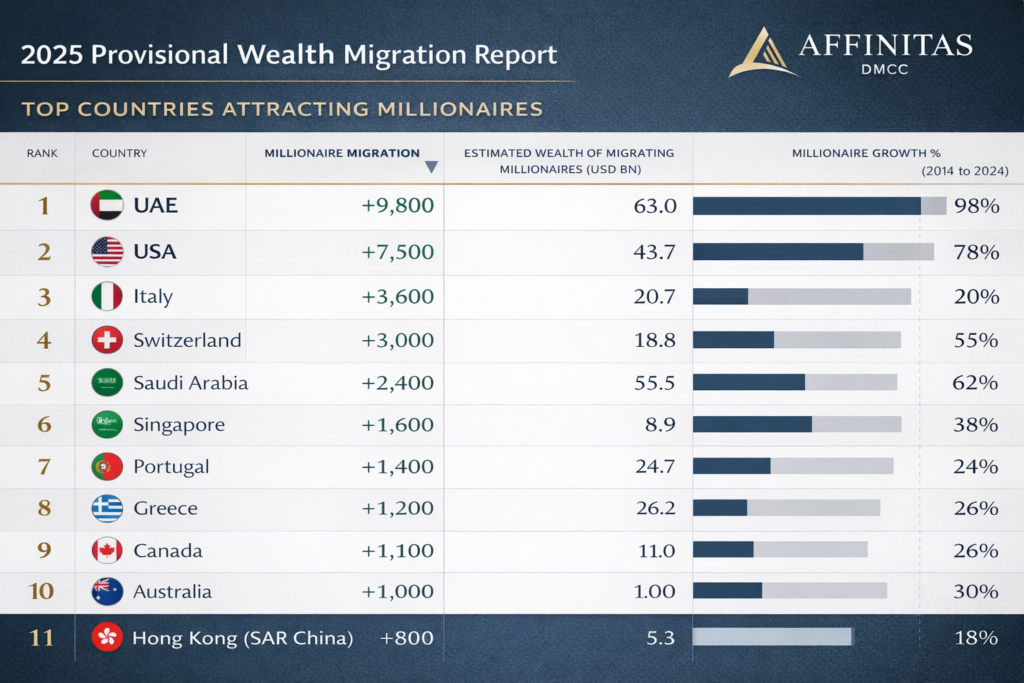Click the Millionaire Migration sort arrow
Image resolution: width=1024 pixels, height=683 pixels.
[431, 167]
